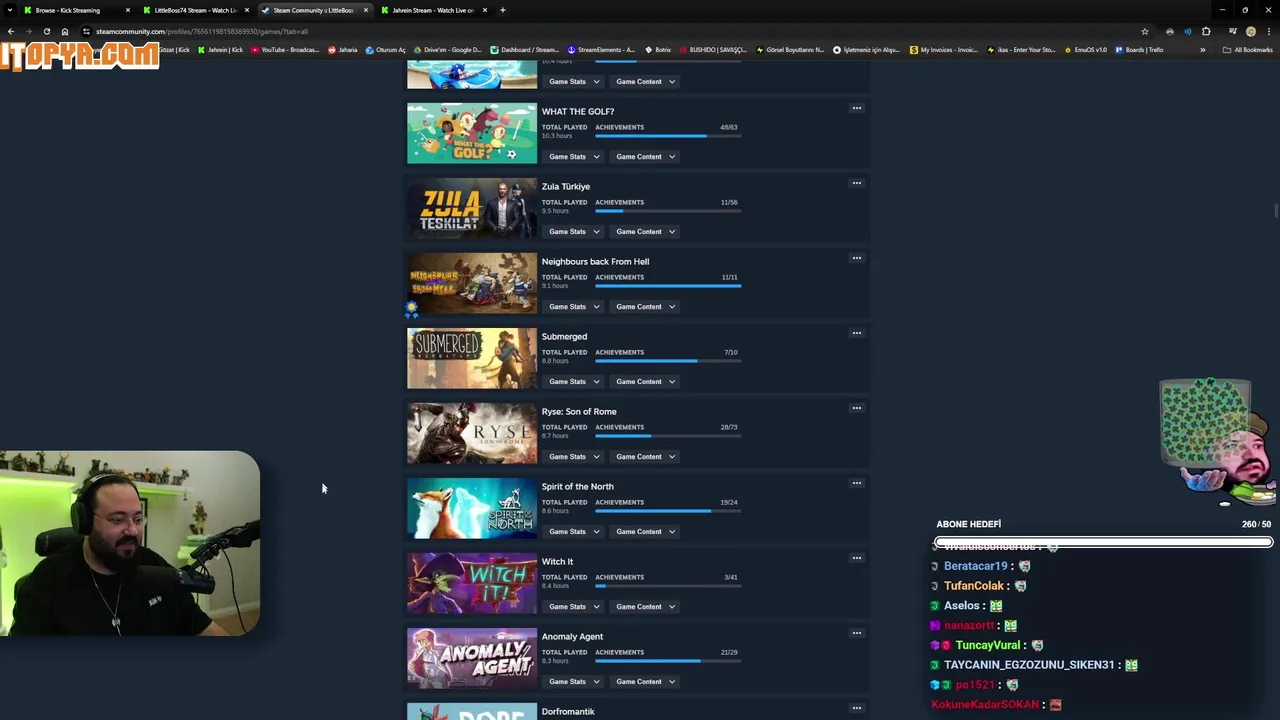Open the EmuOS v1.0 bookmark
Viewport: 1280px width, 720px height.
1086,50
